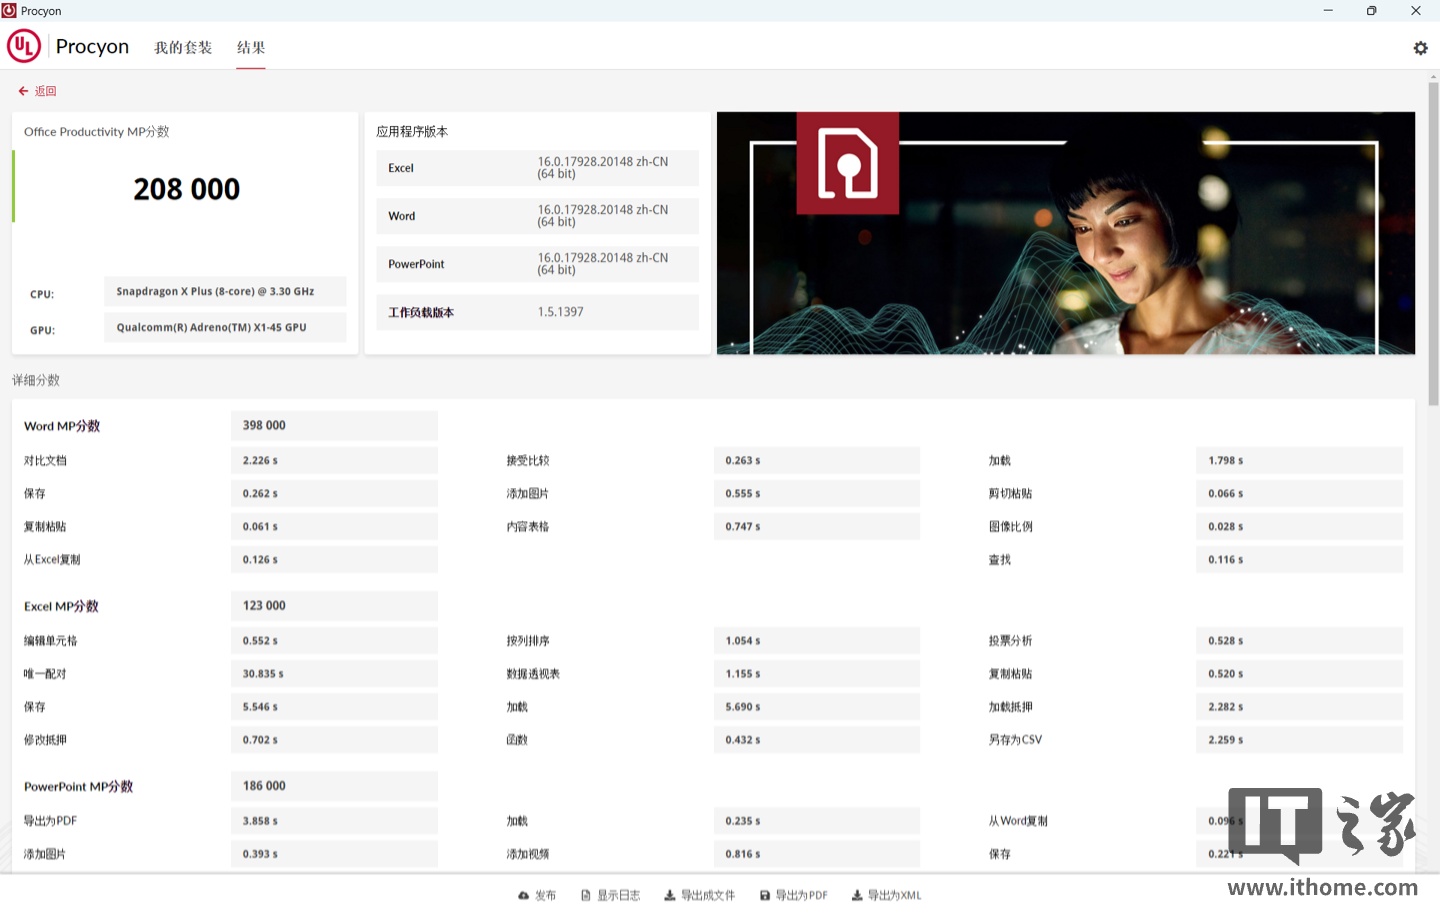Viewport: 1440px width, 915px height.
Task: Click the Procyon app icon in title bar
Action: pyautogui.click(x=9, y=11)
